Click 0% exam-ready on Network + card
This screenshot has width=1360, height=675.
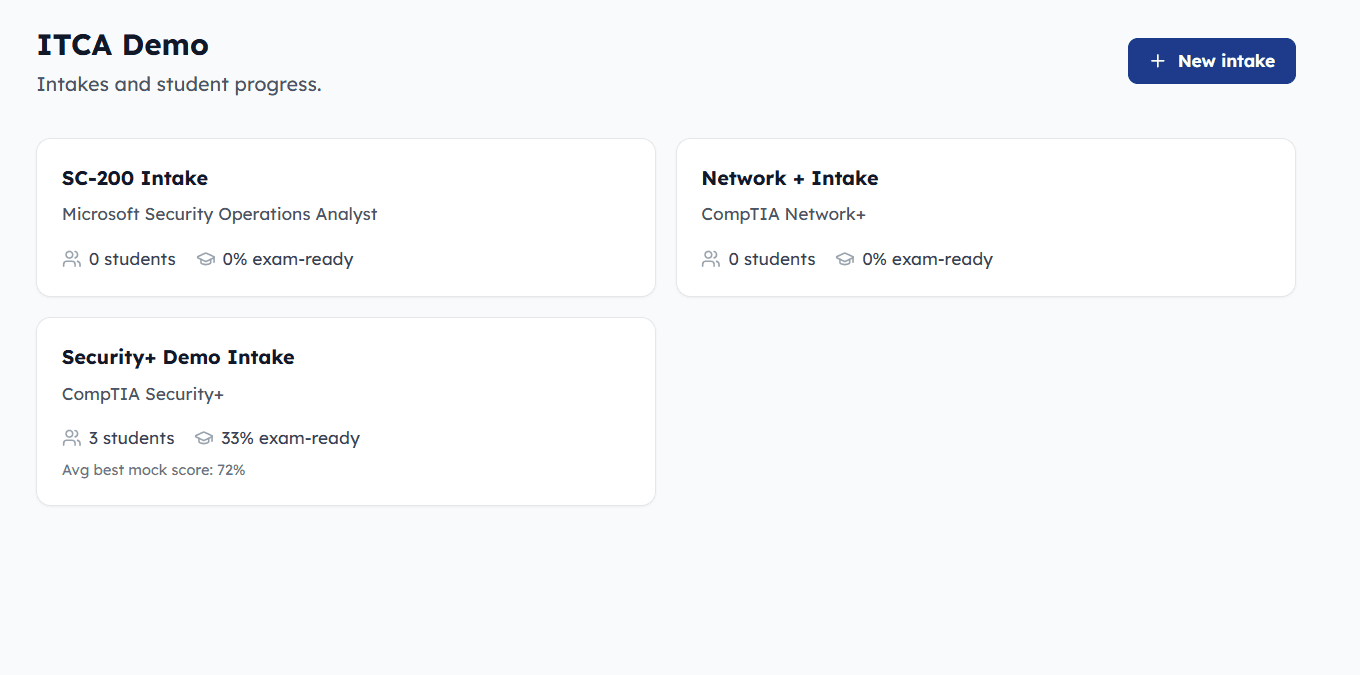(927, 259)
